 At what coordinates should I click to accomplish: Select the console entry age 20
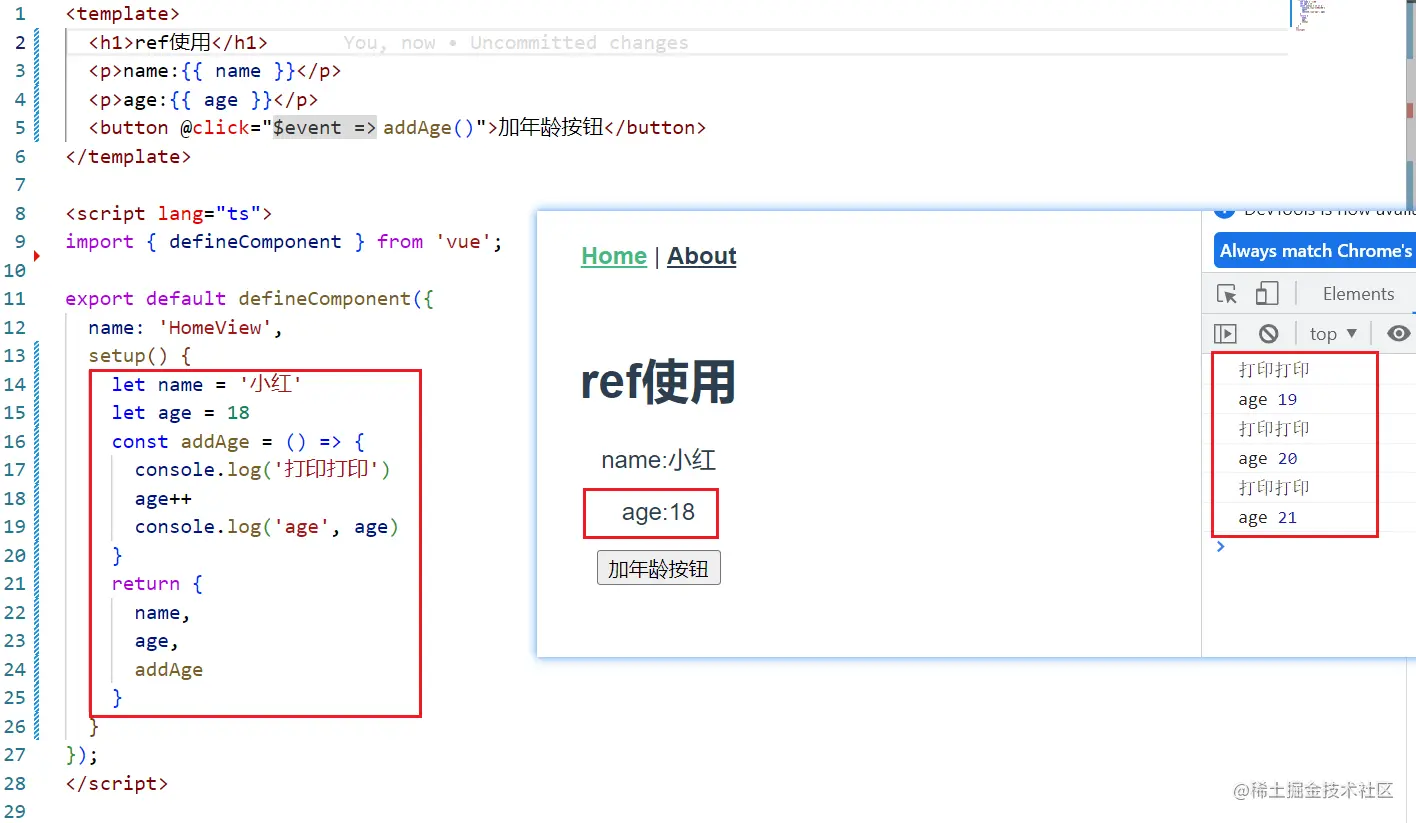1268,459
